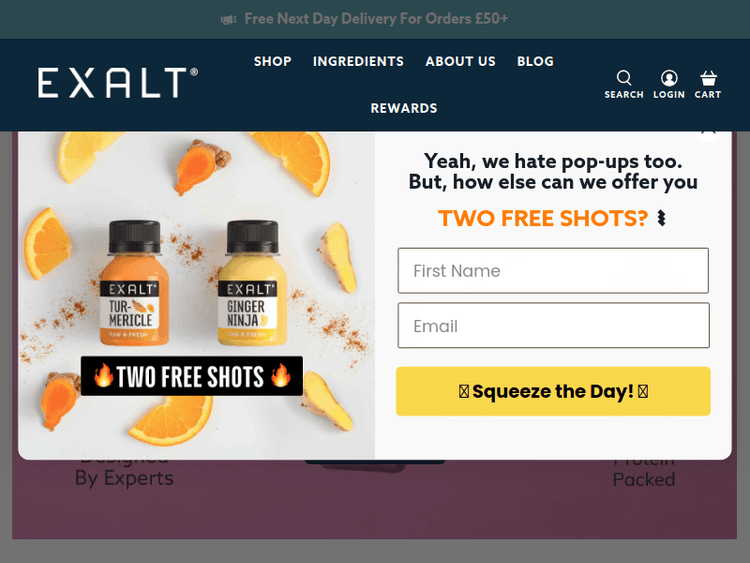Open the SHOP menu
Image resolution: width=750 pixels, height=563 pixels.
pos(273,61)
